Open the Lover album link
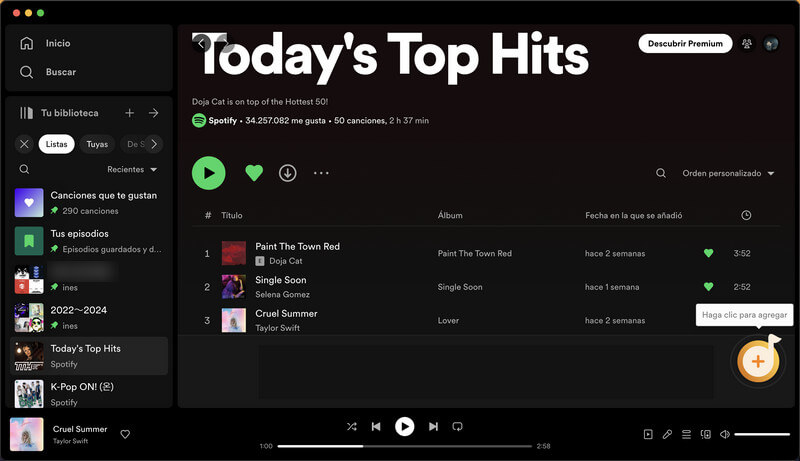 [x=448, y=321]
